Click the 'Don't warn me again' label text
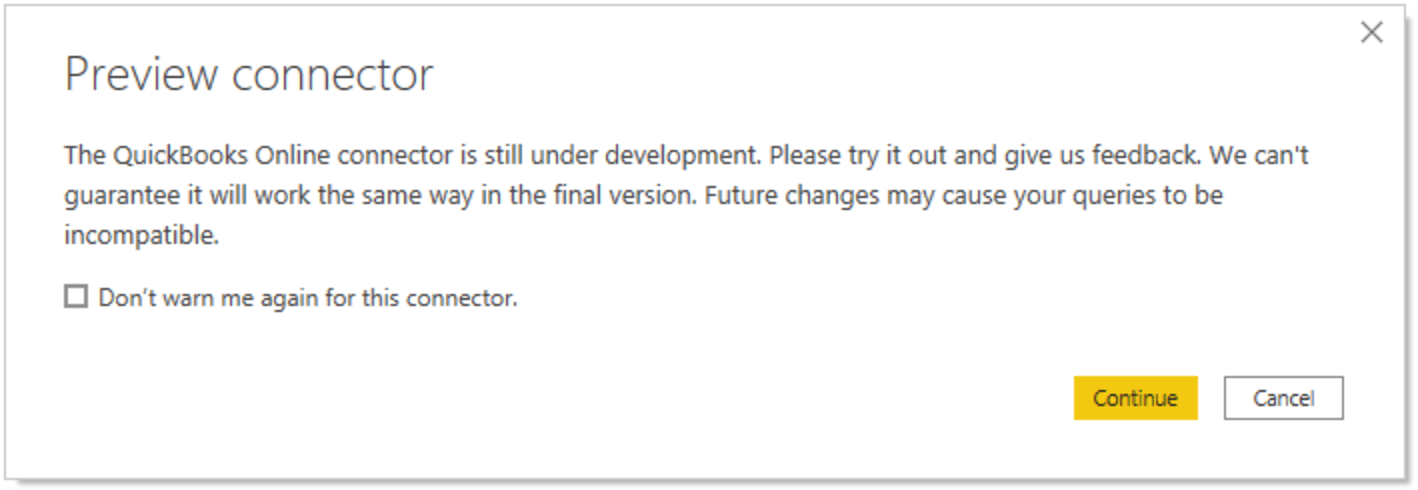The height and width of the screenshot is (490, 1418). [x=307, y=297]
